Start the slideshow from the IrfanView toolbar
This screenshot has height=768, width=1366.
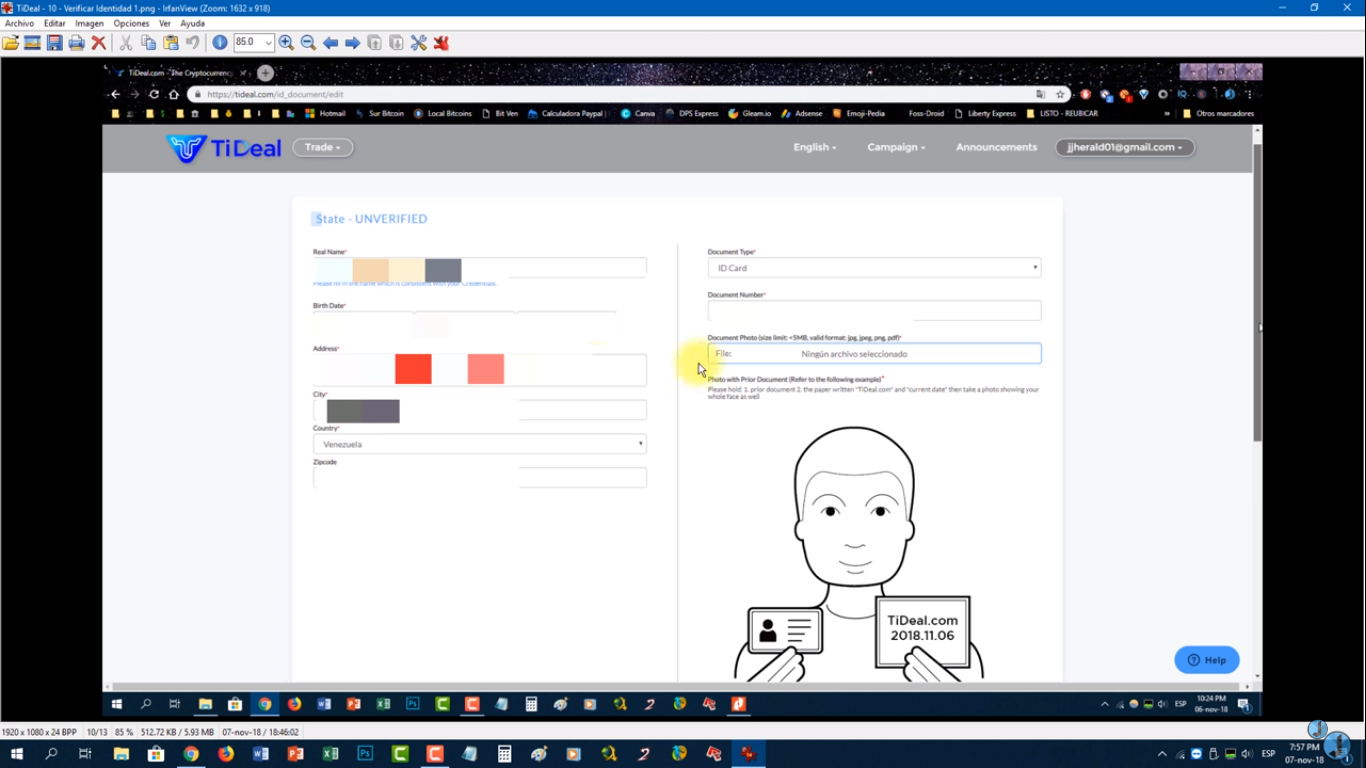(x=33, y=43)
